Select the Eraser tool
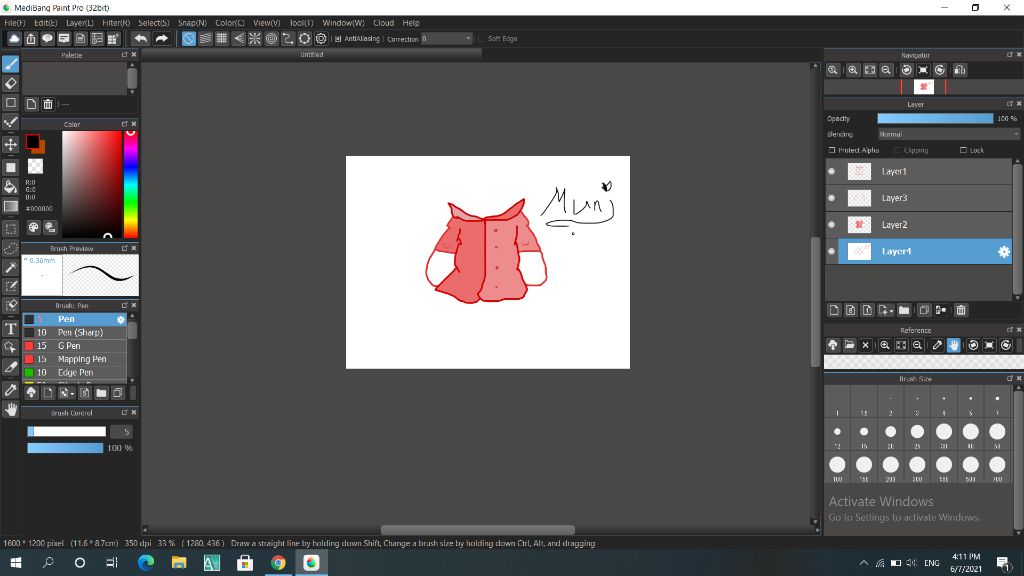 (x=10, y=84)
